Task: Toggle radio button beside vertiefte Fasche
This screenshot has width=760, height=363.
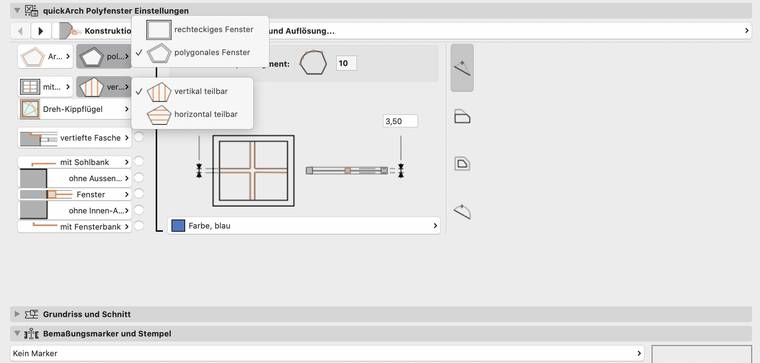Action: 139,137
